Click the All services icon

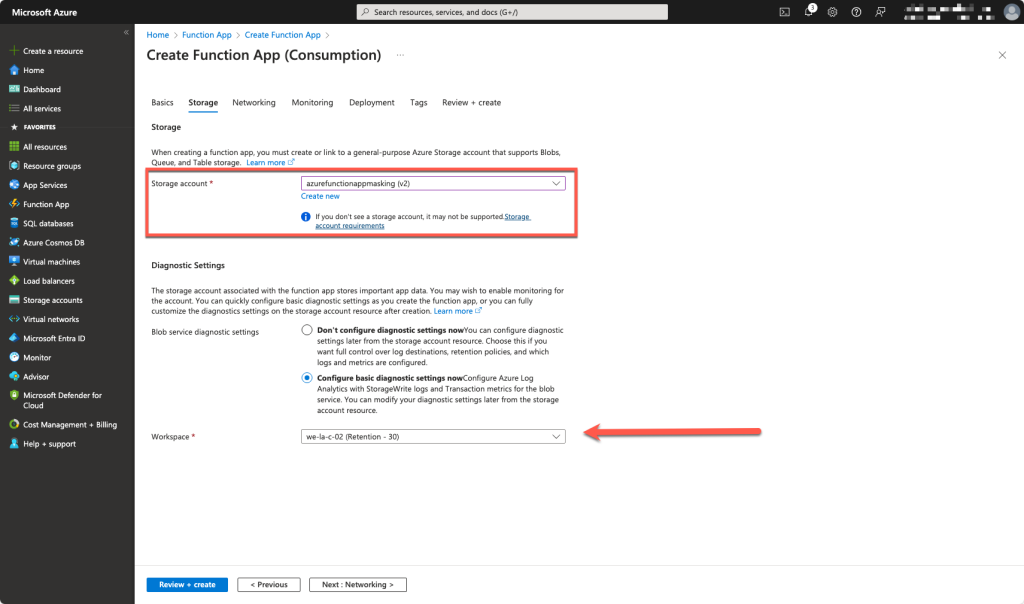pyautogui.click(x=14, y=108)
